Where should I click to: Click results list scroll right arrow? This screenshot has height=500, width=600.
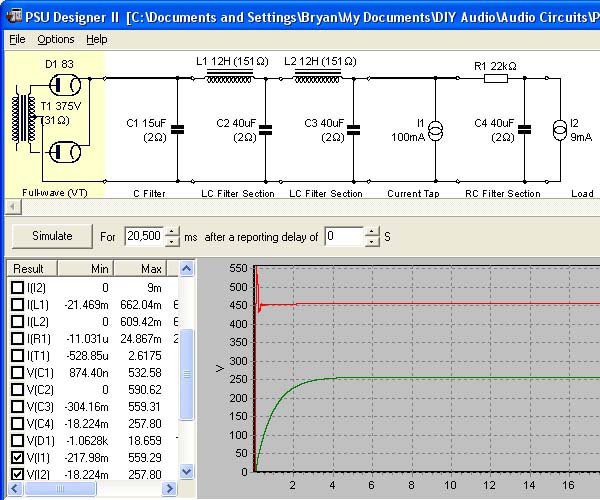pyautogui.click(x=169, y=489)
